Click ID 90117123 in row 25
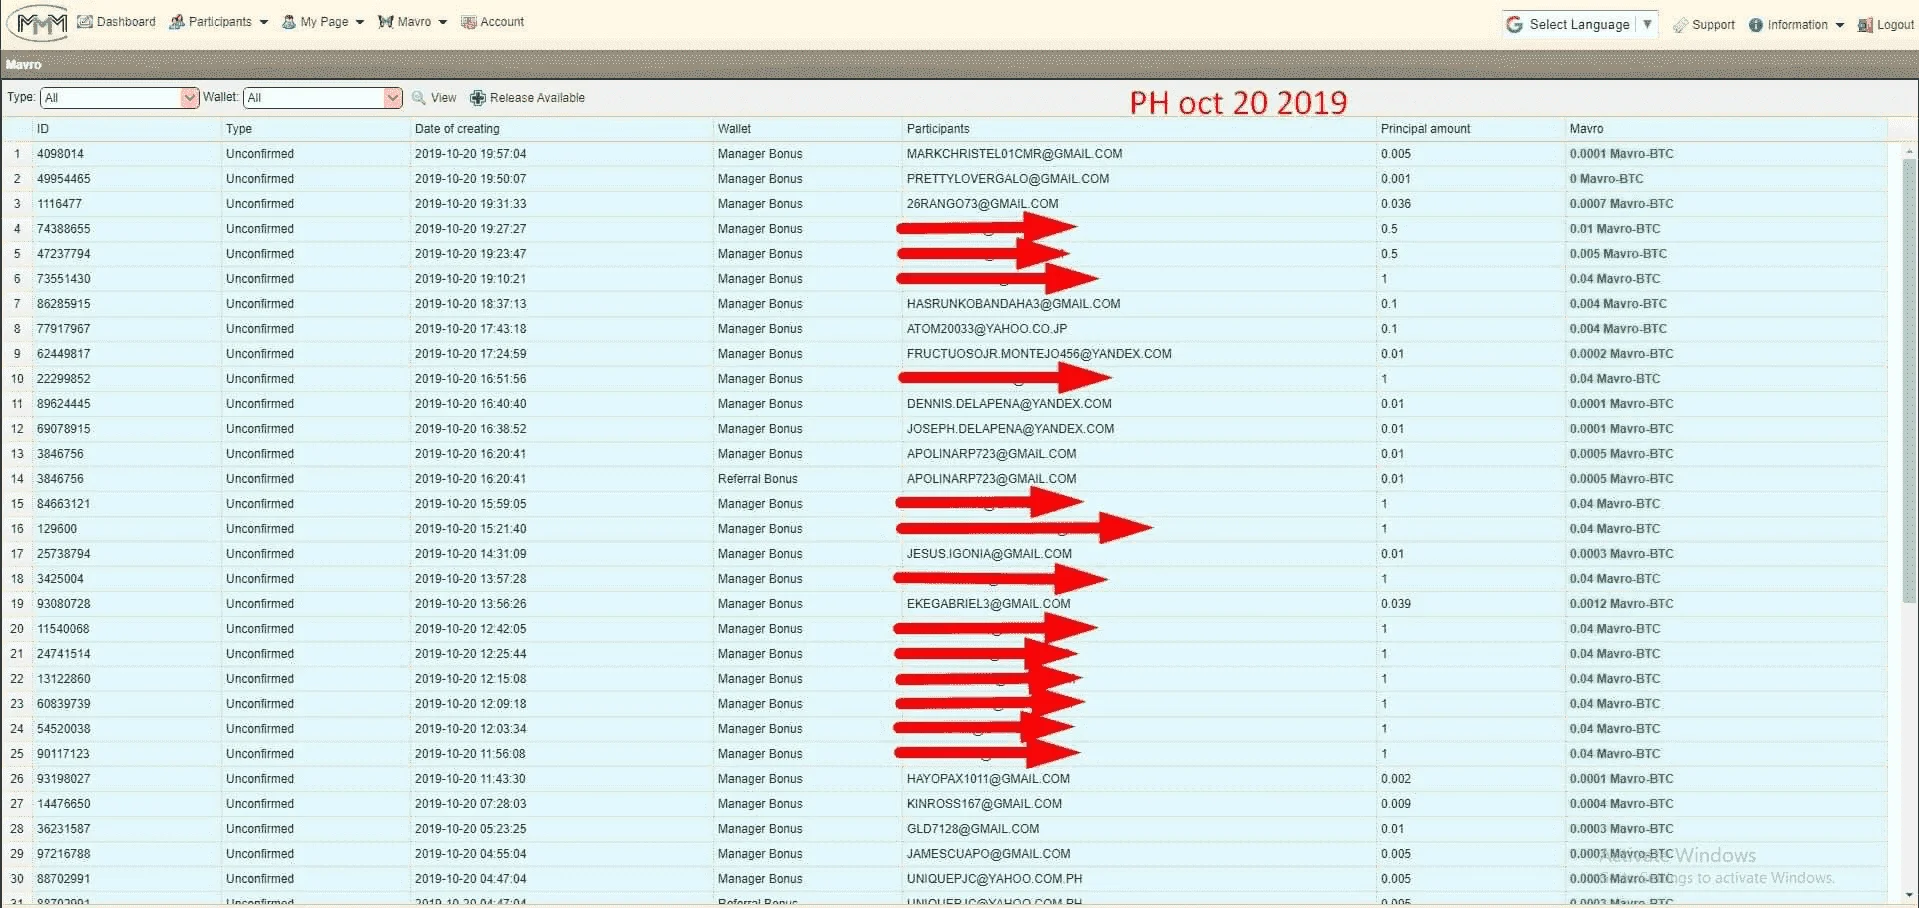 [63, 754]
